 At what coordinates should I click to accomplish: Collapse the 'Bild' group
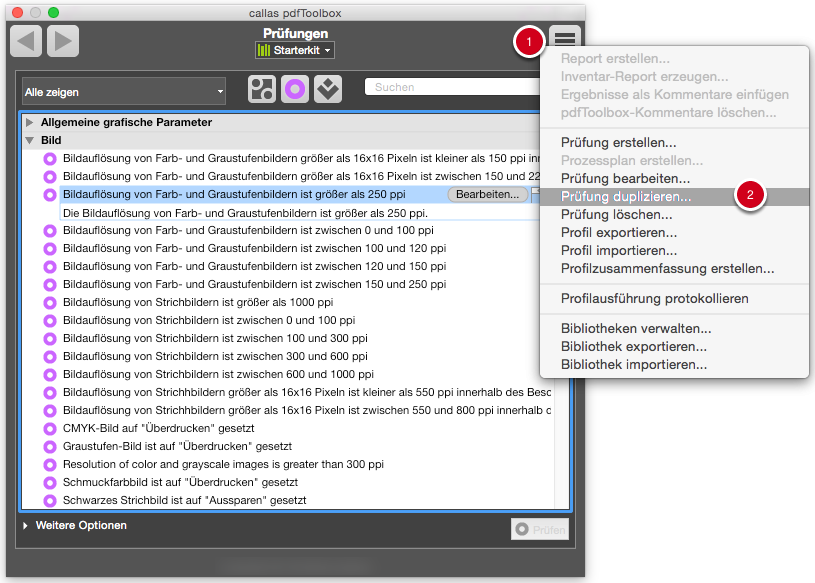coord(30,140)
